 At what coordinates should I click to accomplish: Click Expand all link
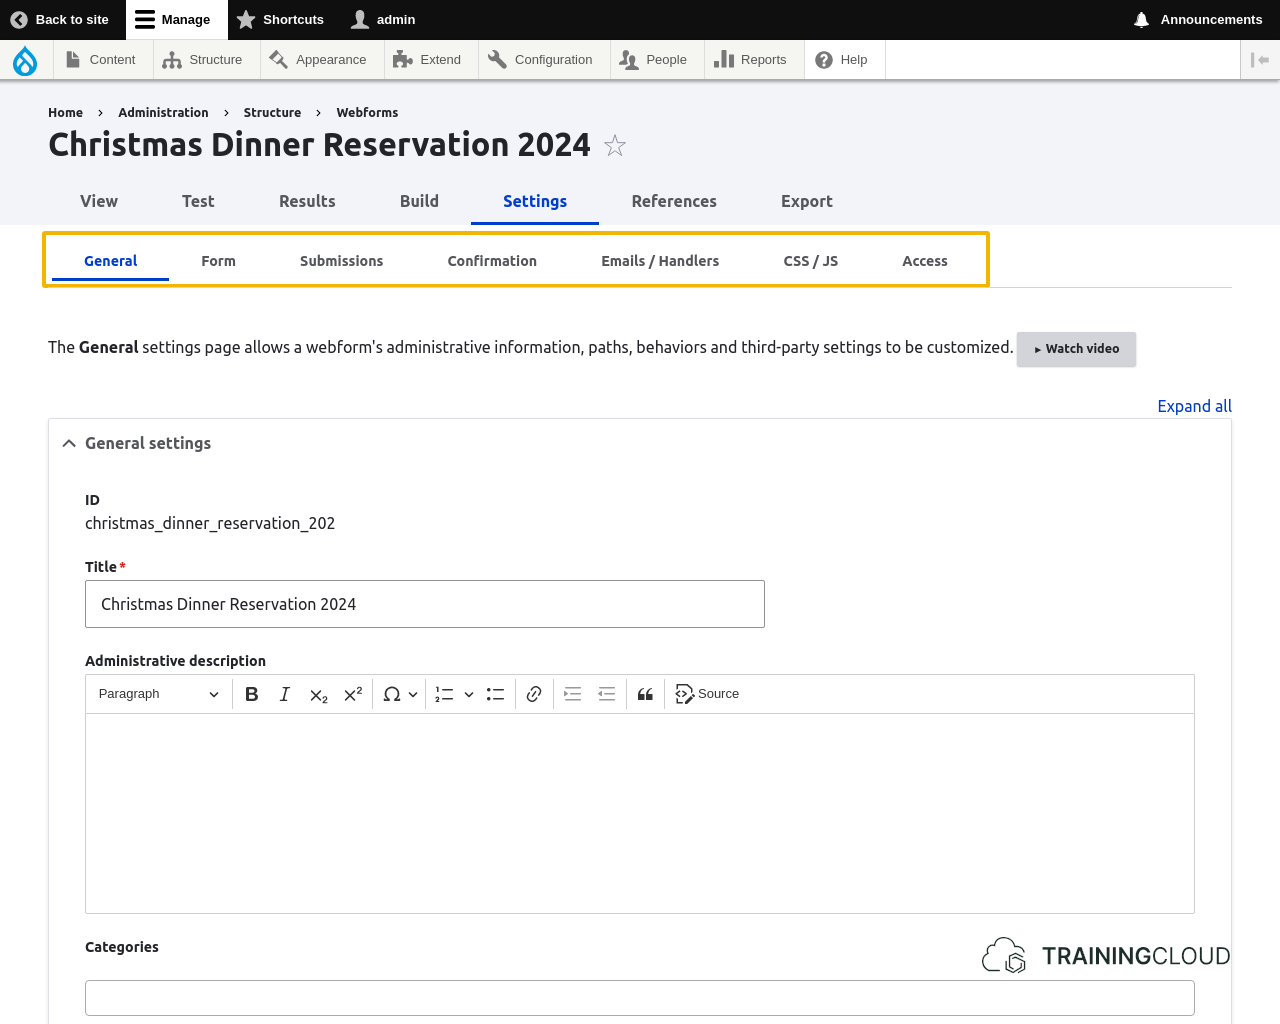(1194, 406)
